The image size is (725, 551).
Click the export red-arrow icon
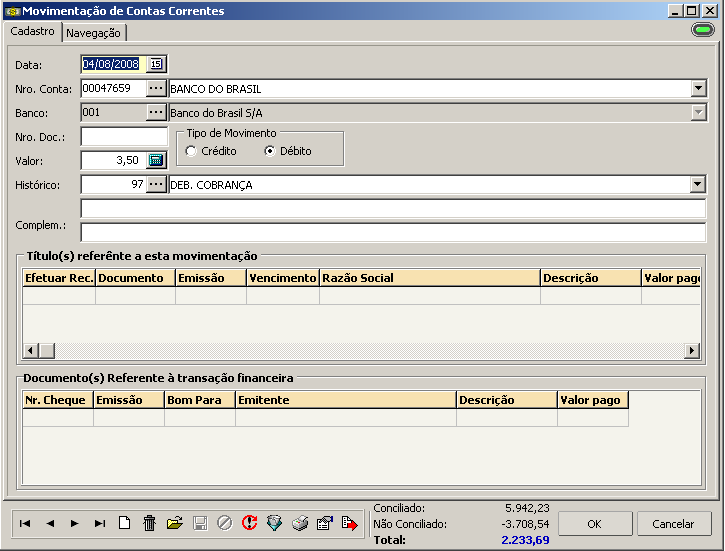[x=350, y=523]
